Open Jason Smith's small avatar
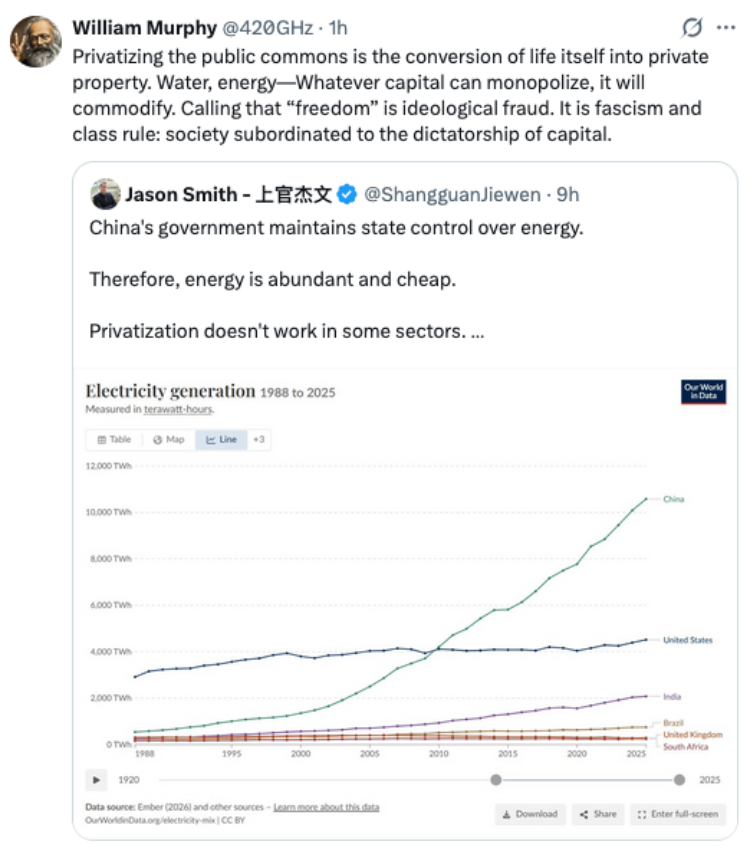 pos(105,194)
